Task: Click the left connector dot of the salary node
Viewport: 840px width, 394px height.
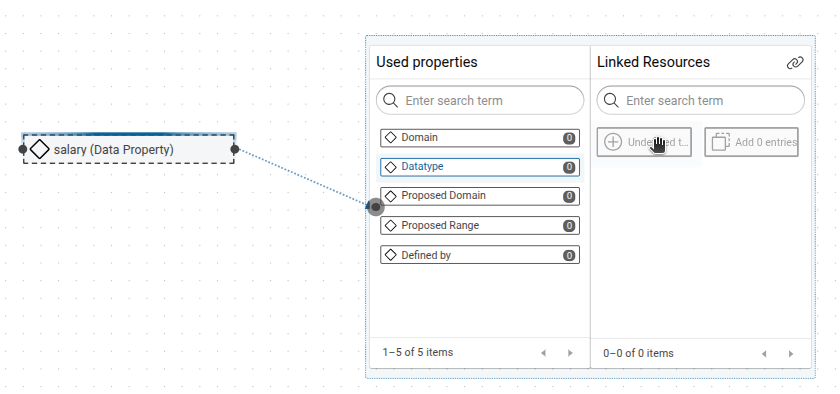Action: [x=22, y=149]
